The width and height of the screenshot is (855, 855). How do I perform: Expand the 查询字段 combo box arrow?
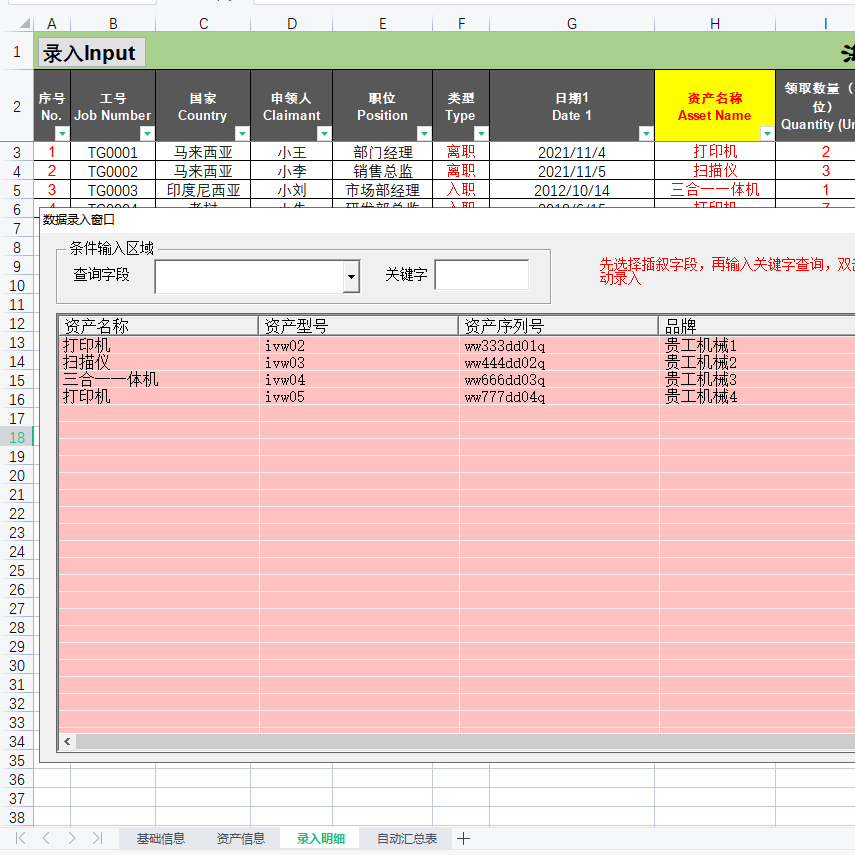point(351,276)
